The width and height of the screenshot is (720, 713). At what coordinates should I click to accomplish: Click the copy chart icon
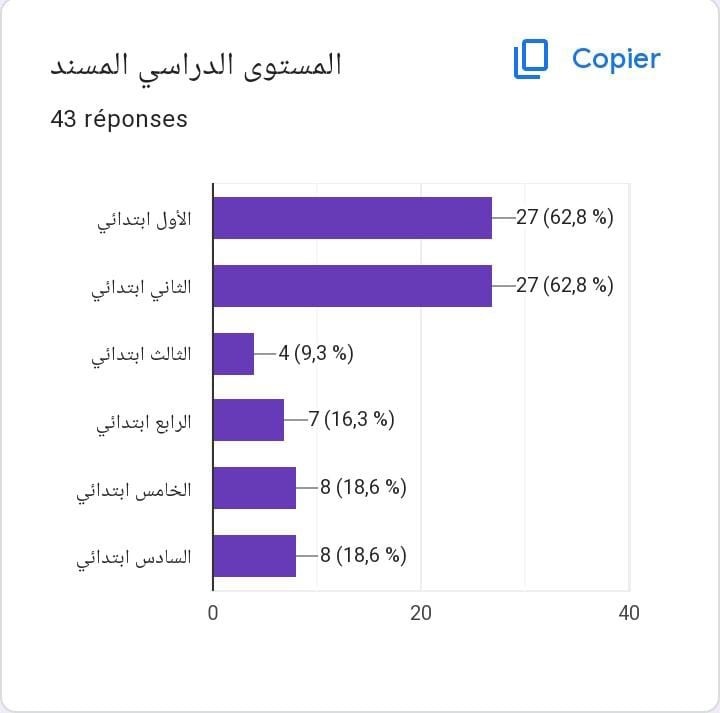tap(531, 59)
